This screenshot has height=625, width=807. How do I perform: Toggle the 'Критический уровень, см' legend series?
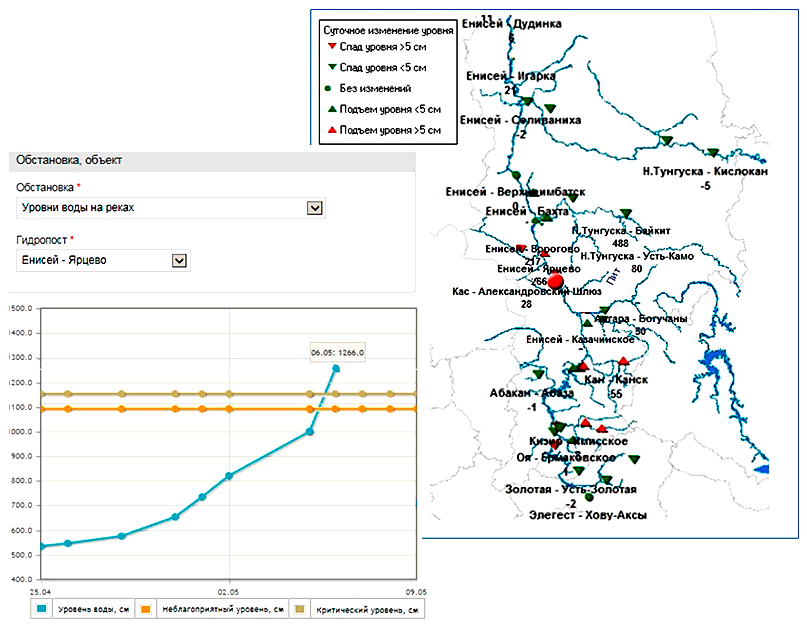(x=360, y=608)
